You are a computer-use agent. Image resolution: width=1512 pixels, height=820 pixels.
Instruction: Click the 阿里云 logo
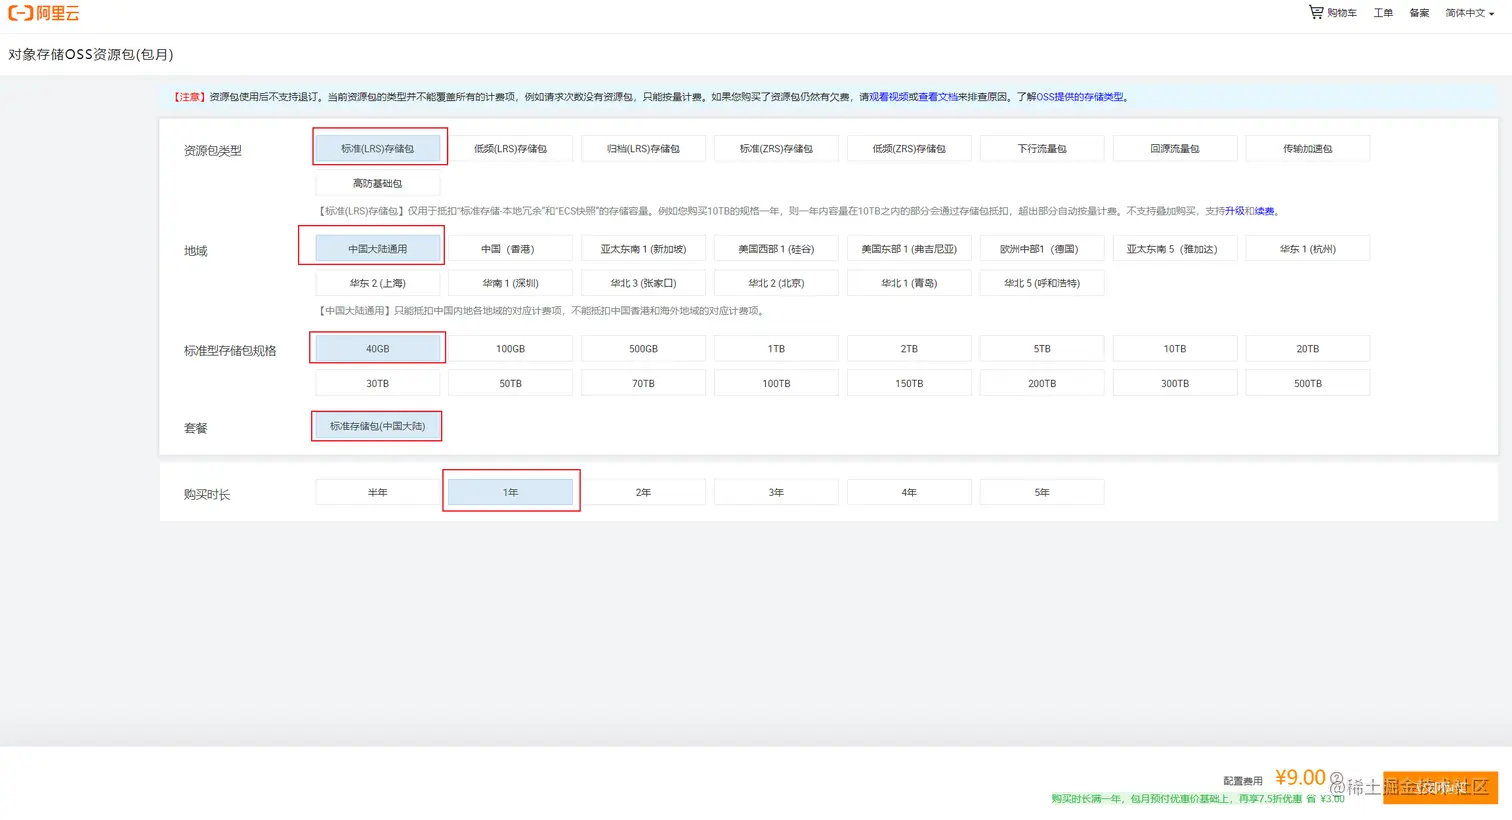point(44,13)
